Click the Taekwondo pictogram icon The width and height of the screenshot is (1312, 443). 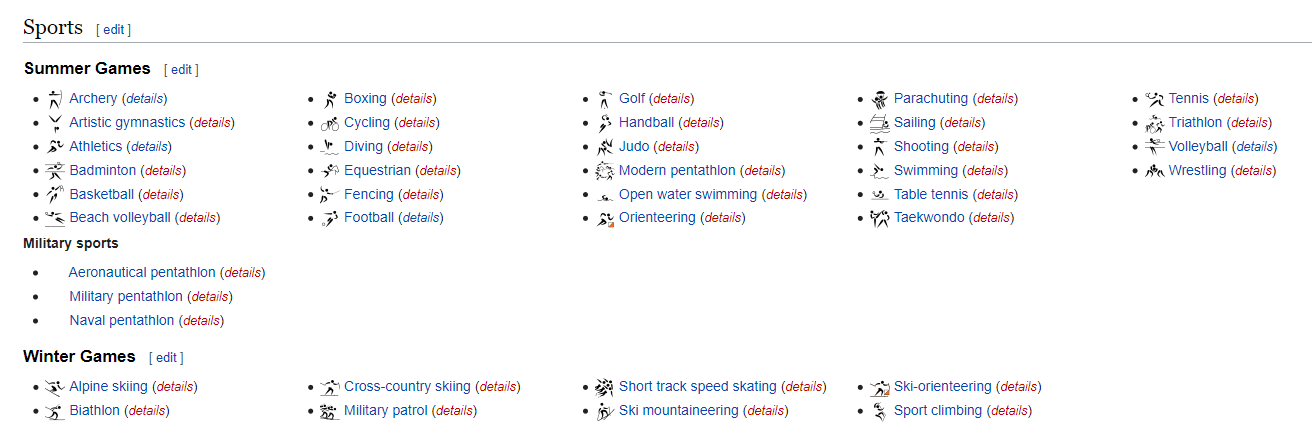(x=879, y=218)
